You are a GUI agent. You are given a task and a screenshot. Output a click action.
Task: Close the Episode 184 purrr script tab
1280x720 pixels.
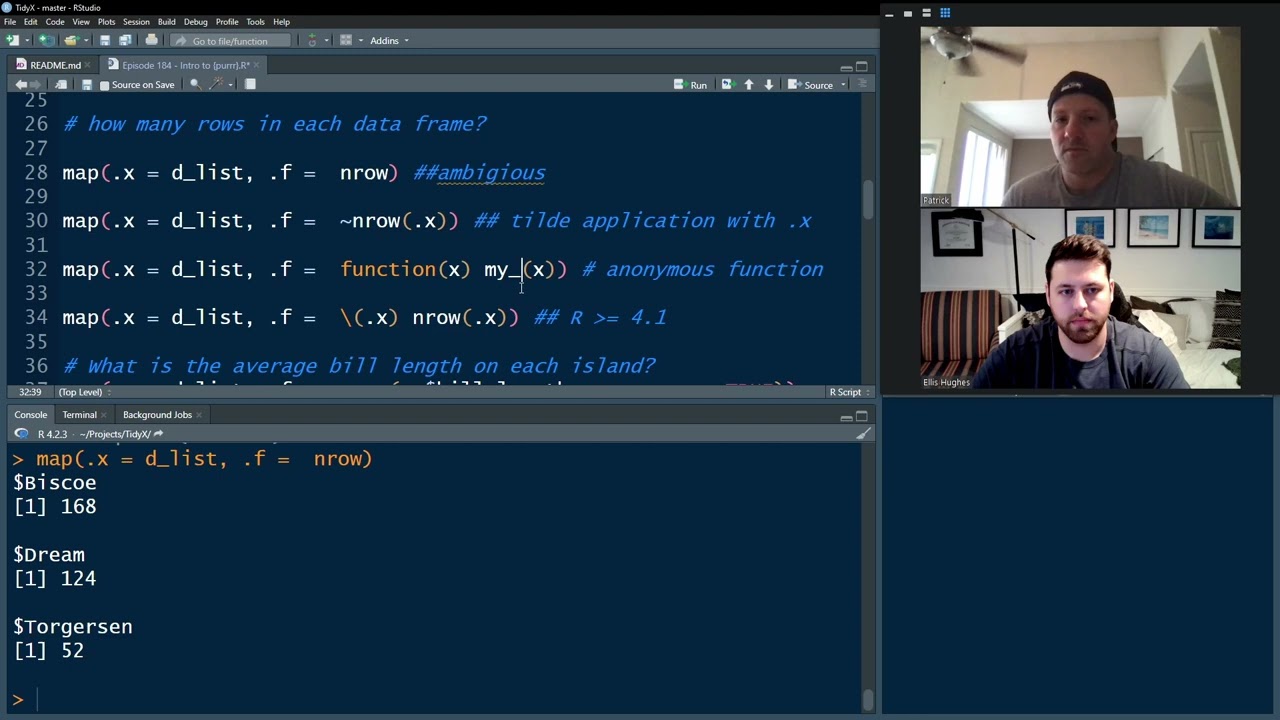coord(256,65)
